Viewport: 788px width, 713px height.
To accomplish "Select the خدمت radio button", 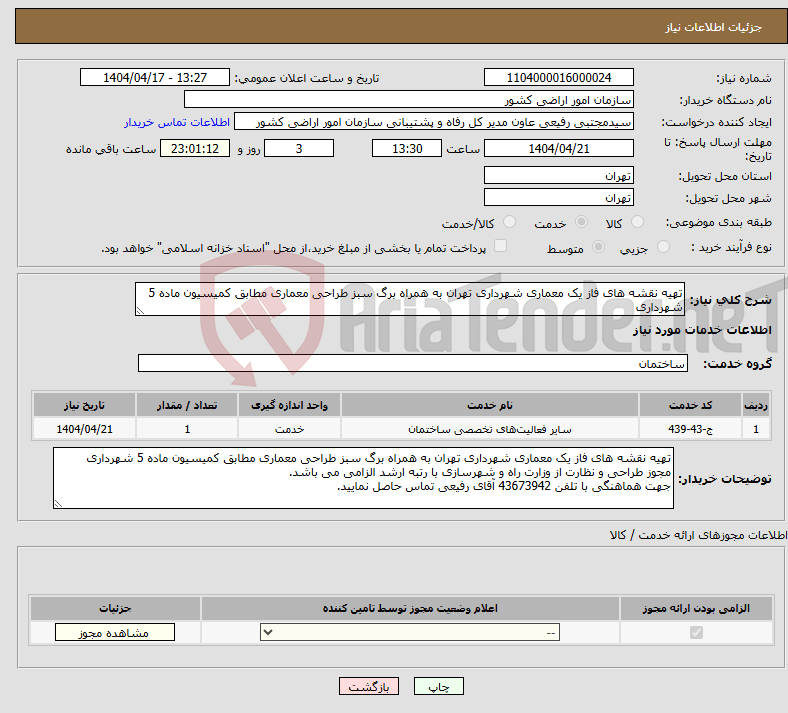I will (x=581, y=222).
